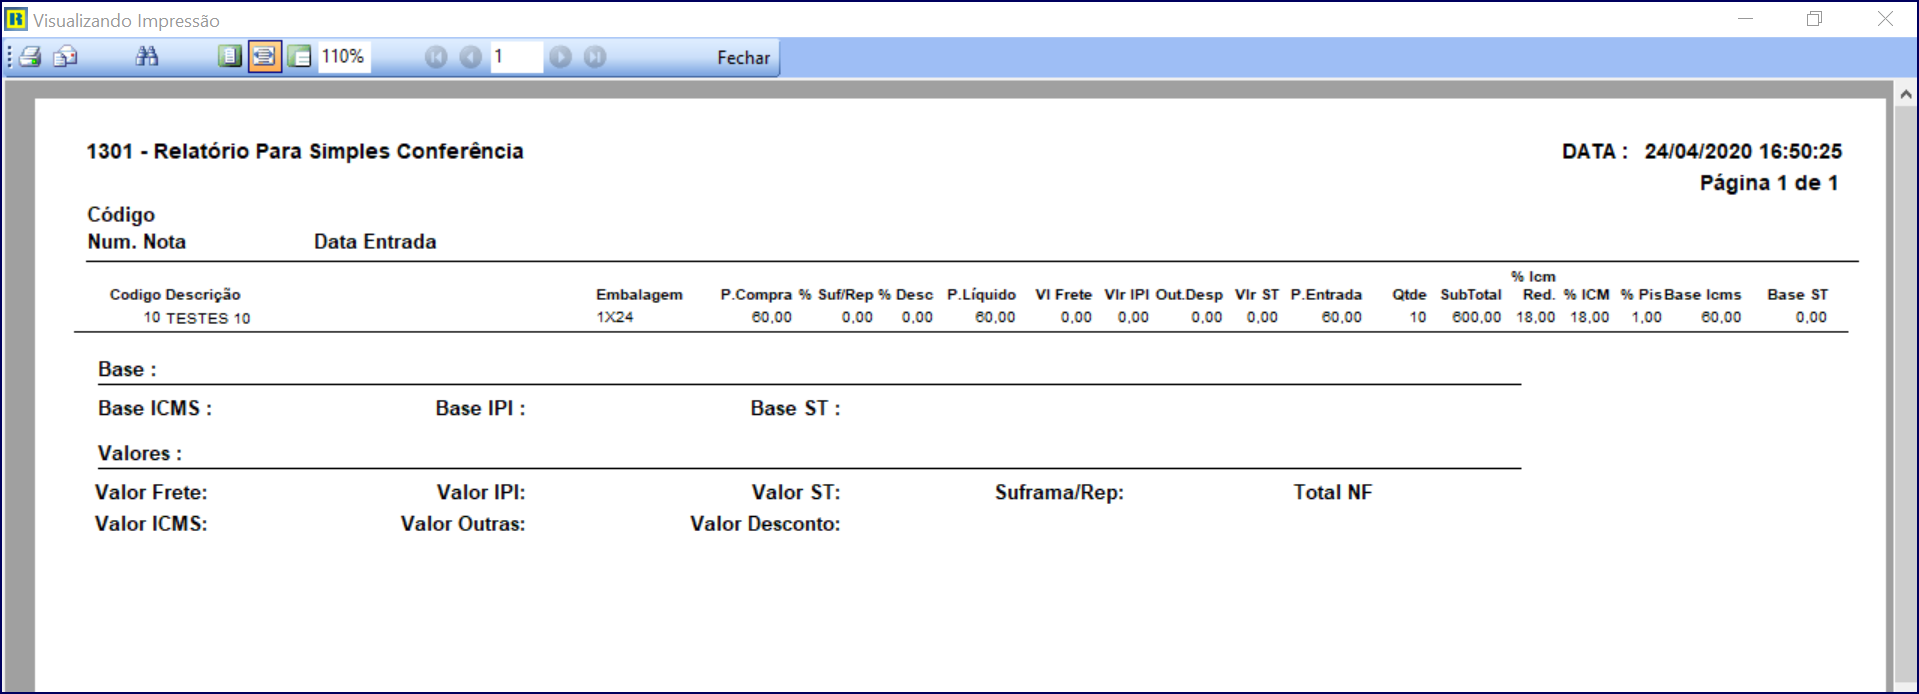The image size is (1919, 694).
Task: Toggle the page width view icon
Action: pos(264,57)
